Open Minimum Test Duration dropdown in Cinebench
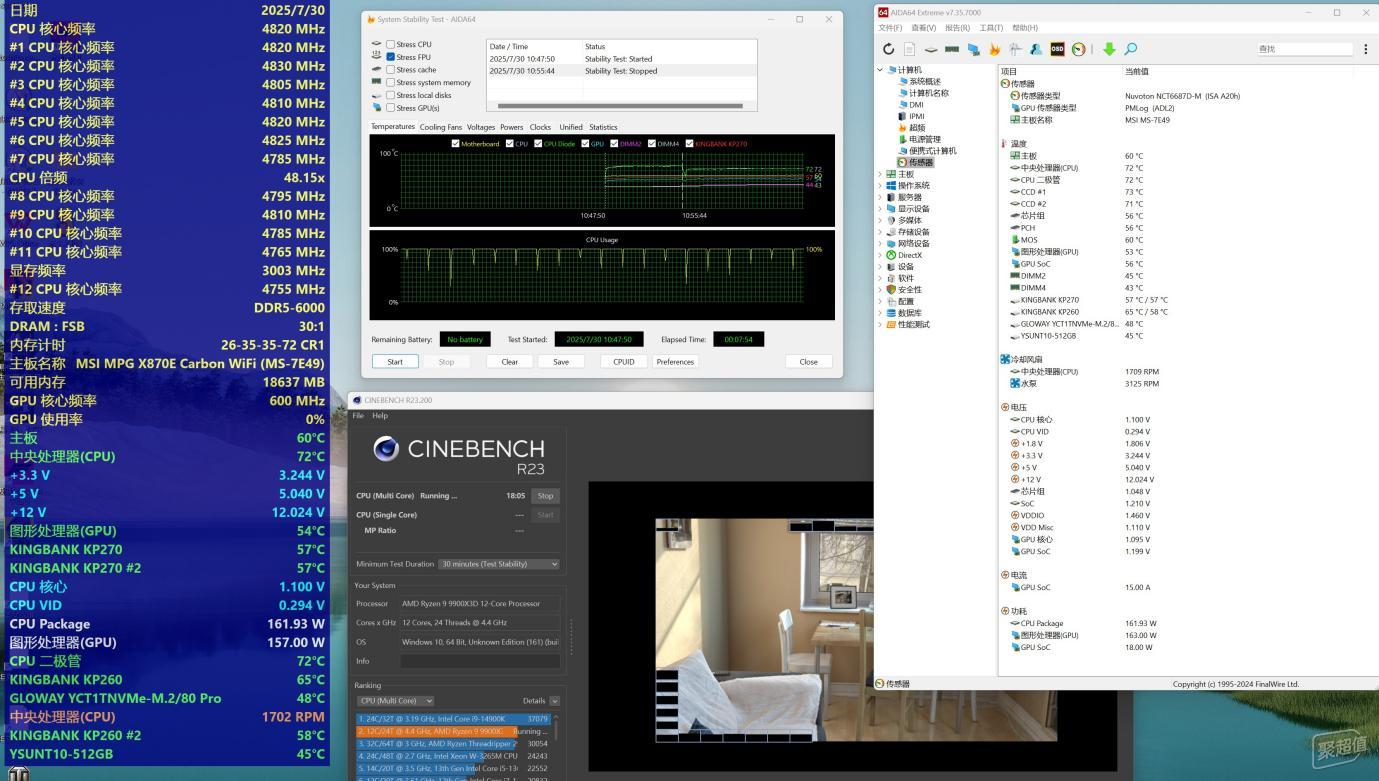The height and width of the screenshot is (781, 1379). coord(499,564)
